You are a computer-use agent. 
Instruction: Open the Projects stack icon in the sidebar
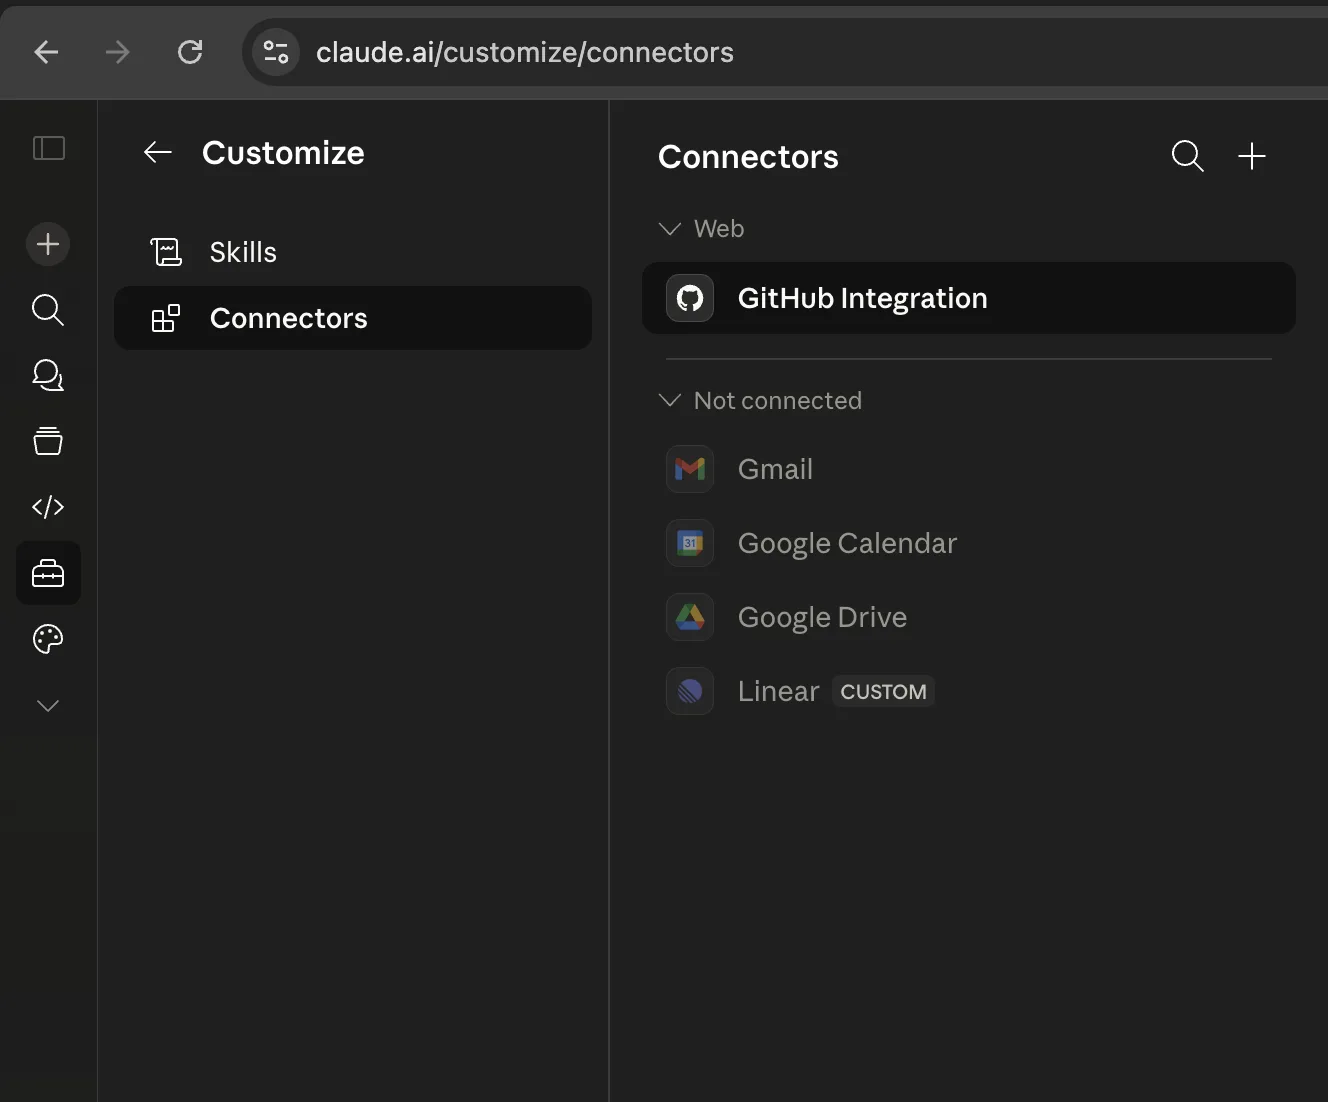(x=48, y=441)
